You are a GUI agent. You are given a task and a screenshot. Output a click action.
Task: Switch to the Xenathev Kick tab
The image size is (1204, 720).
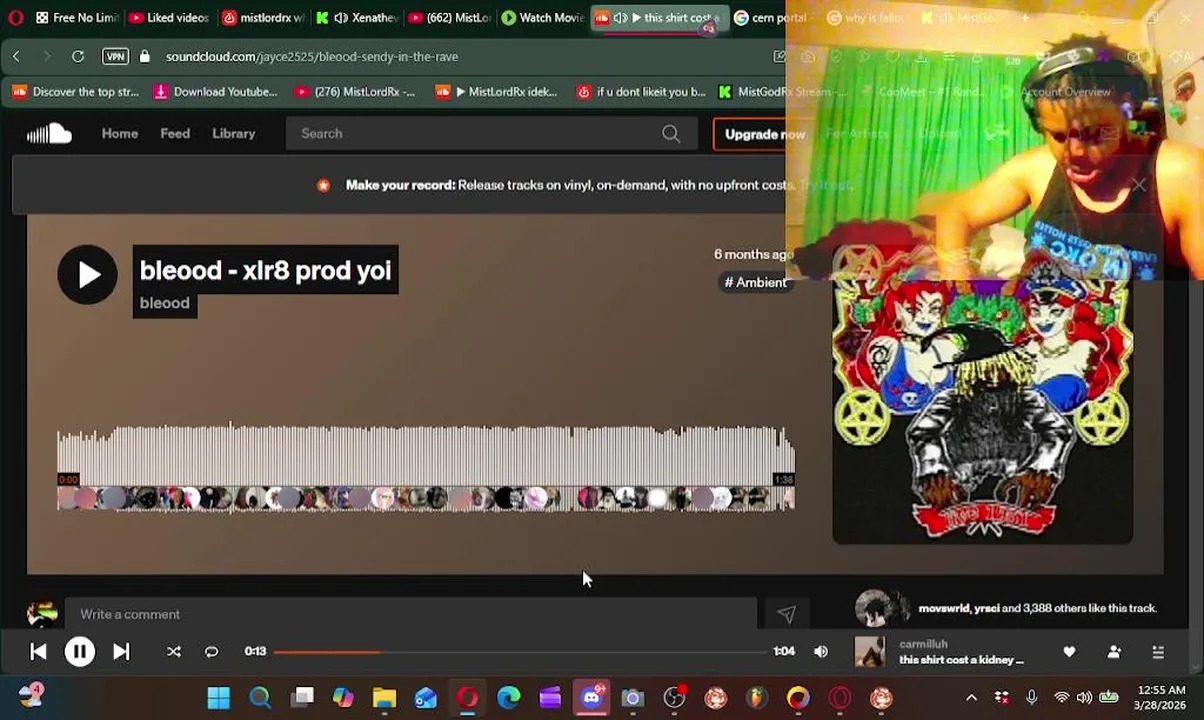click(x=357, y=17)
